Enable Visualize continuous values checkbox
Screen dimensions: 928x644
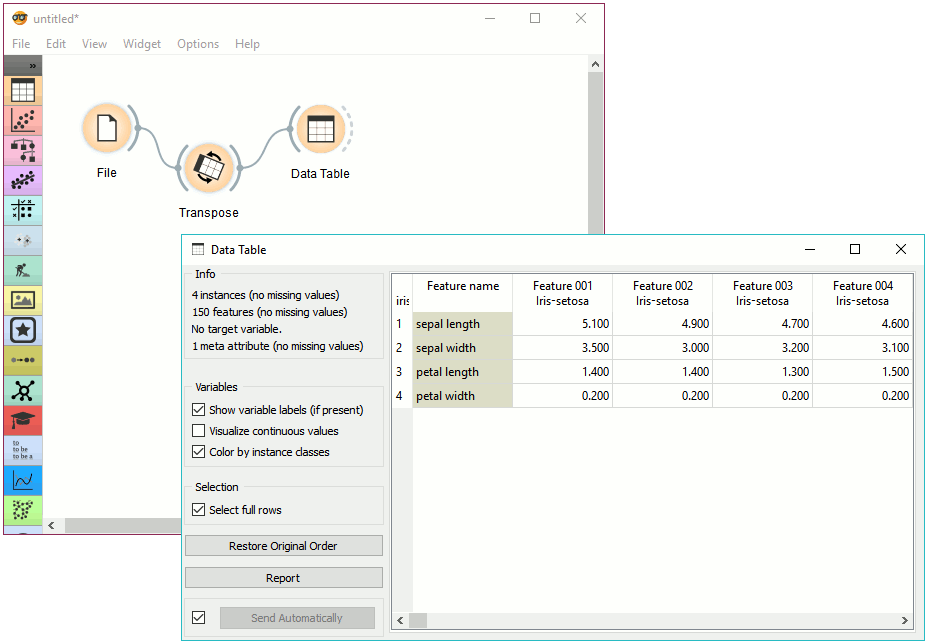[198, 431]
